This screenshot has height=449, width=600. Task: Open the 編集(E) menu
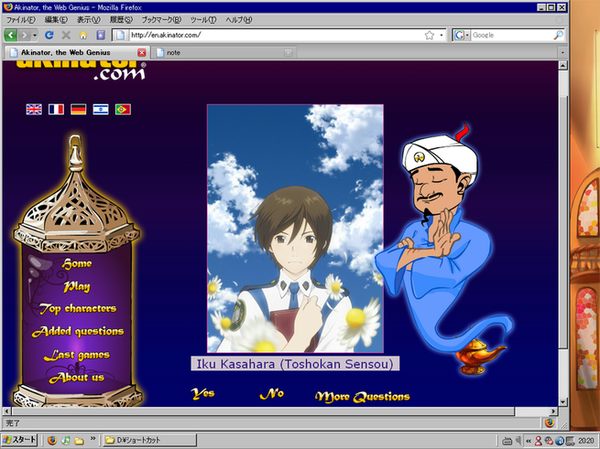56,20
